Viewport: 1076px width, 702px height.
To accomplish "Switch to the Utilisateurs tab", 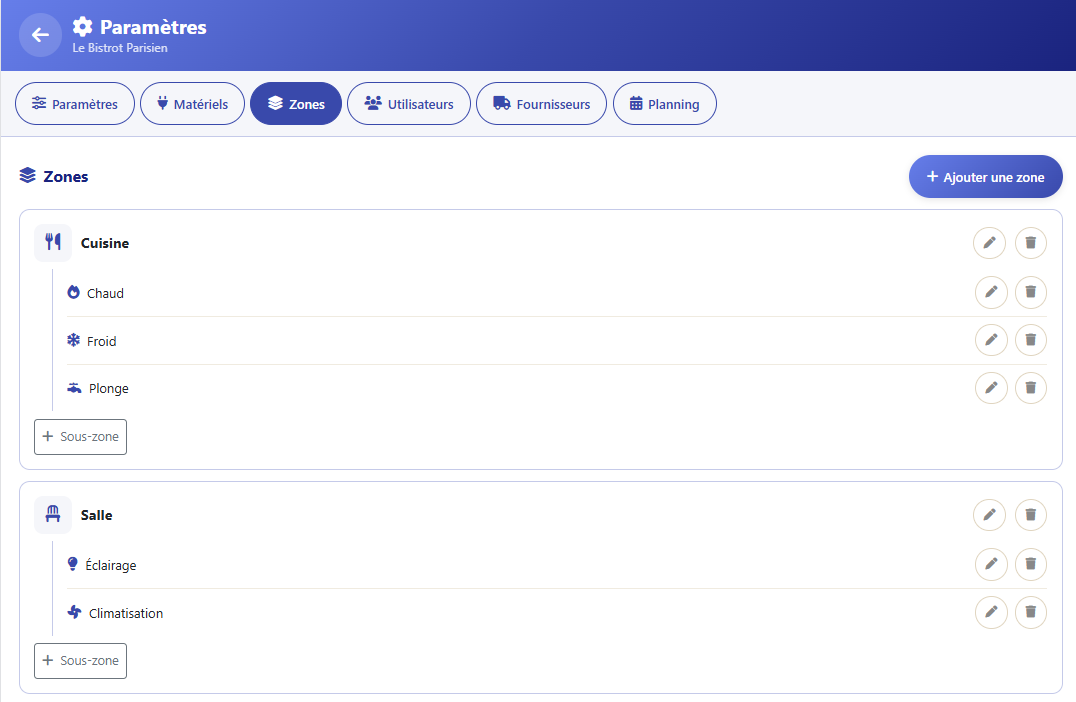I will coord(408,103).
